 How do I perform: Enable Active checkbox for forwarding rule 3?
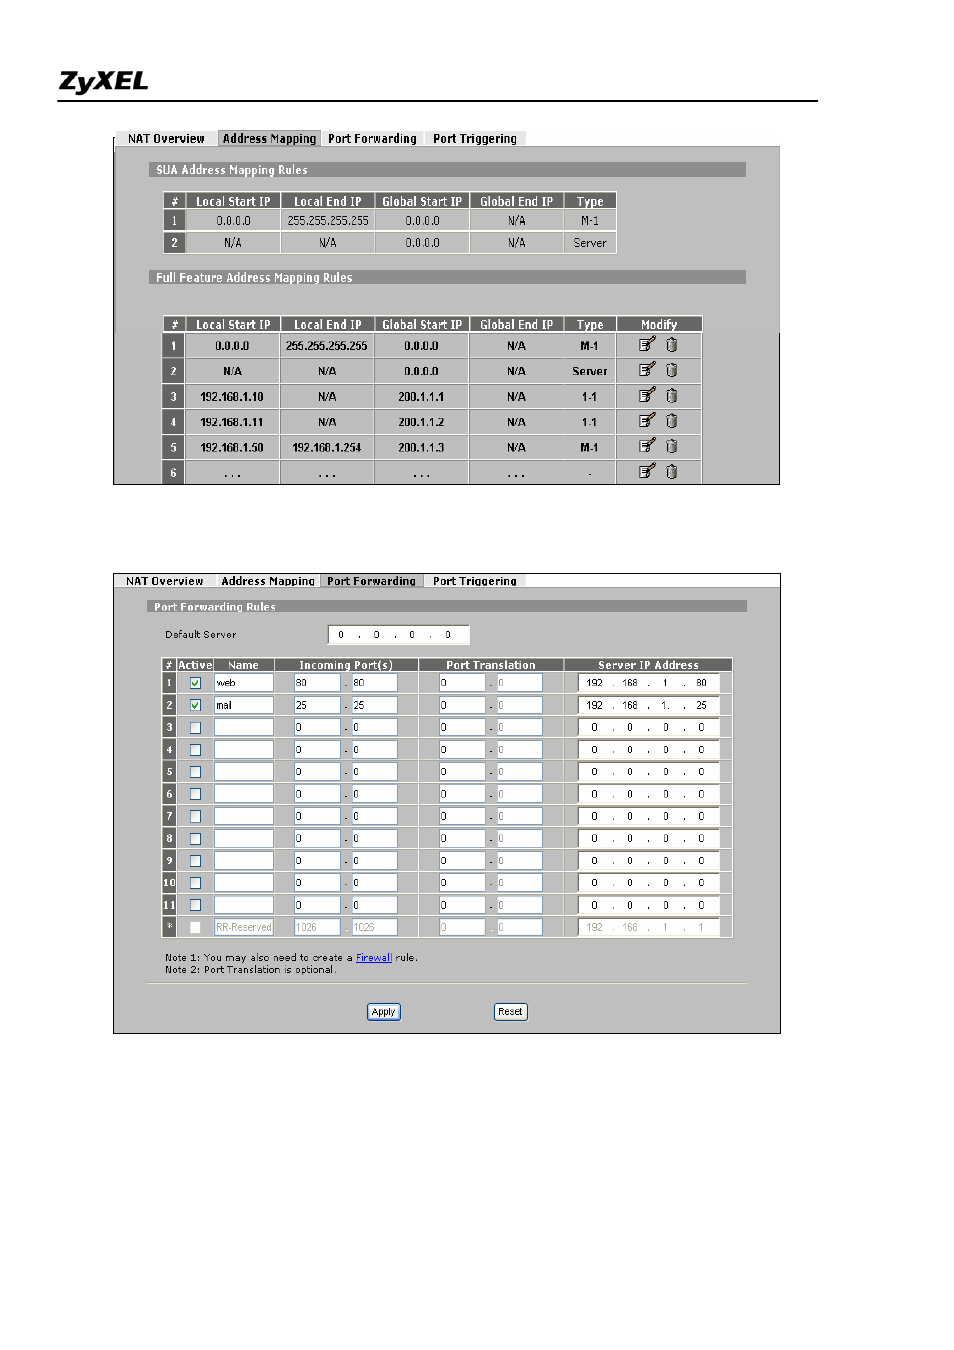pyautogui.click(x=195, y=727)
